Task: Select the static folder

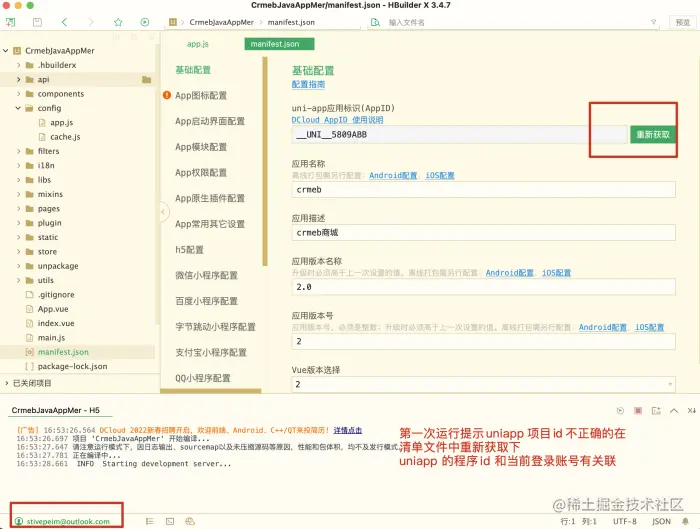Action: pyautogui.click(x=48, y=237)
